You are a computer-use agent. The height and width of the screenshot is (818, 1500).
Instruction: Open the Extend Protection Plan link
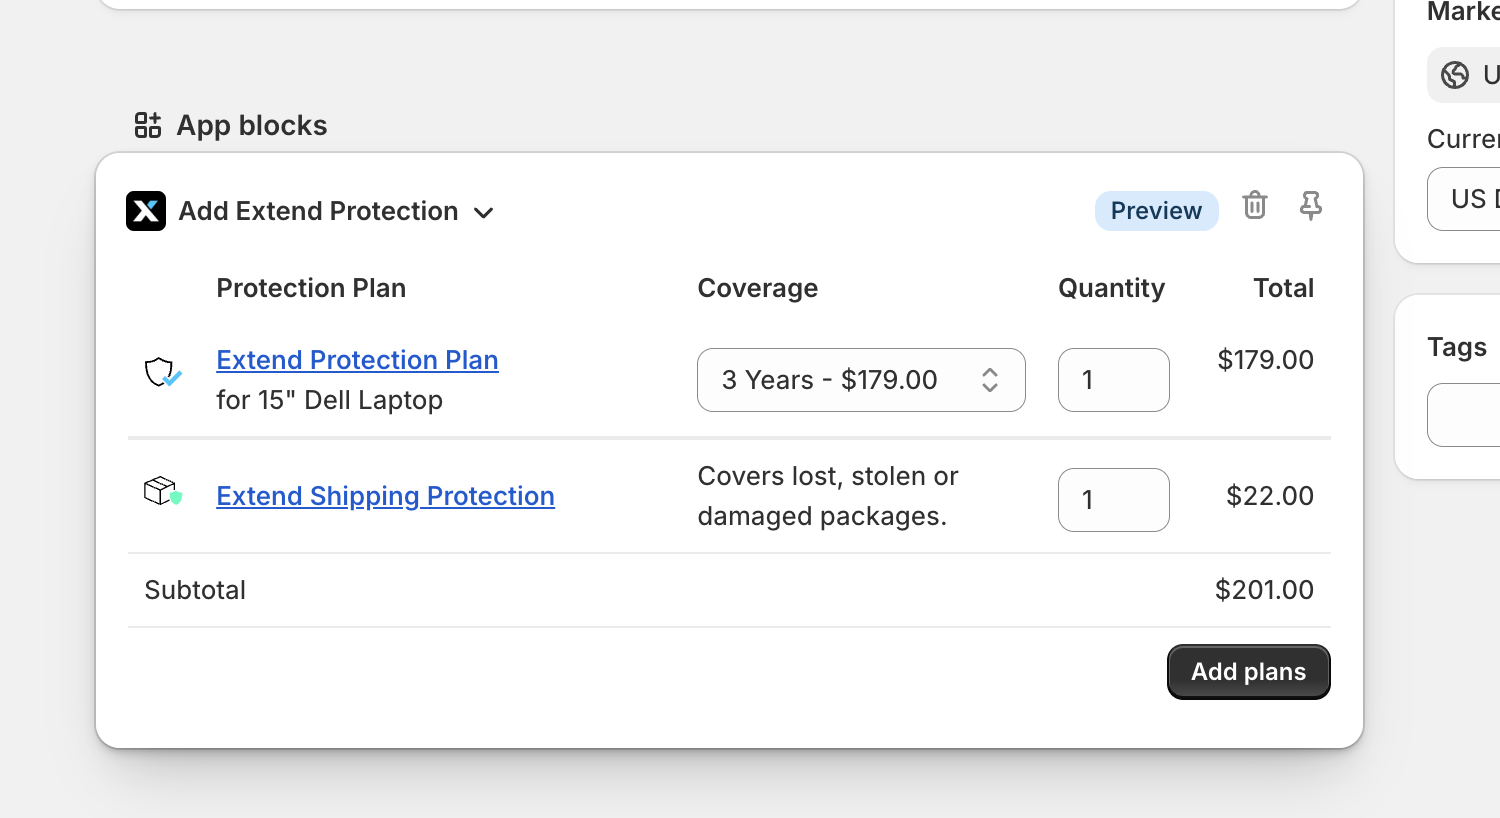pyautogui.click(x=357, y=360)
